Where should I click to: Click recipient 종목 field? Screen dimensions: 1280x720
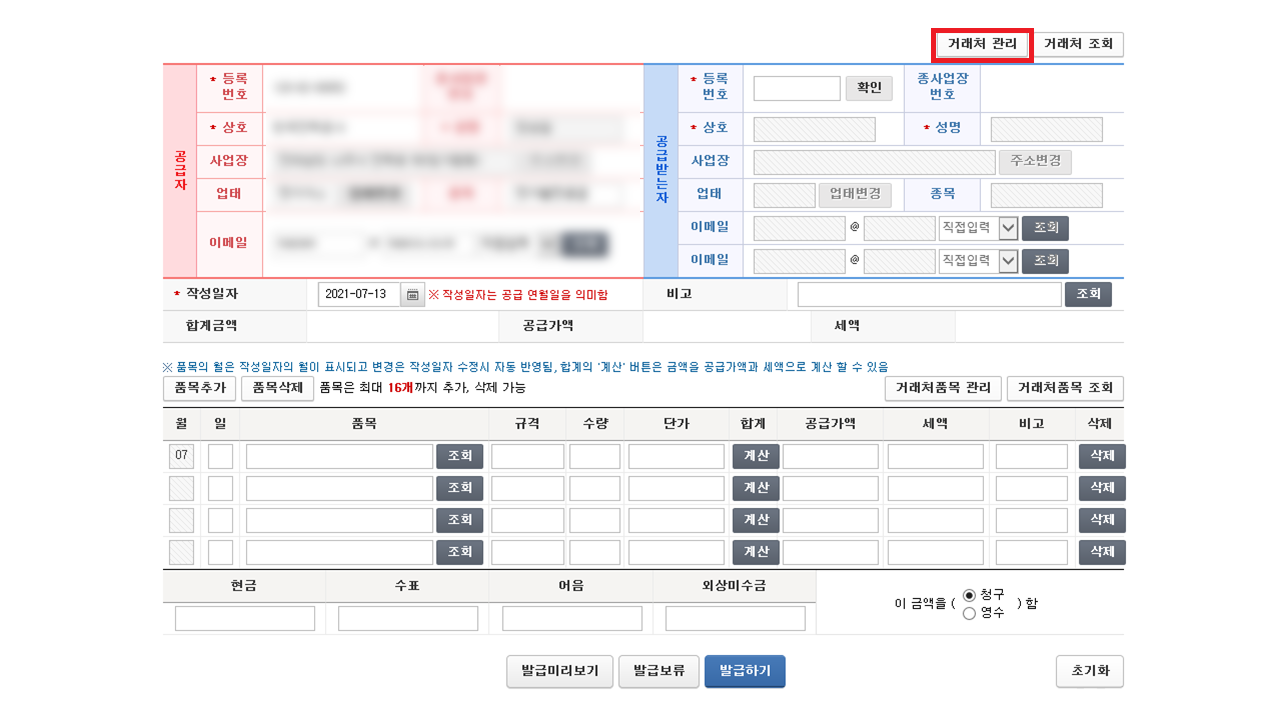click(x=1046, y=195)
